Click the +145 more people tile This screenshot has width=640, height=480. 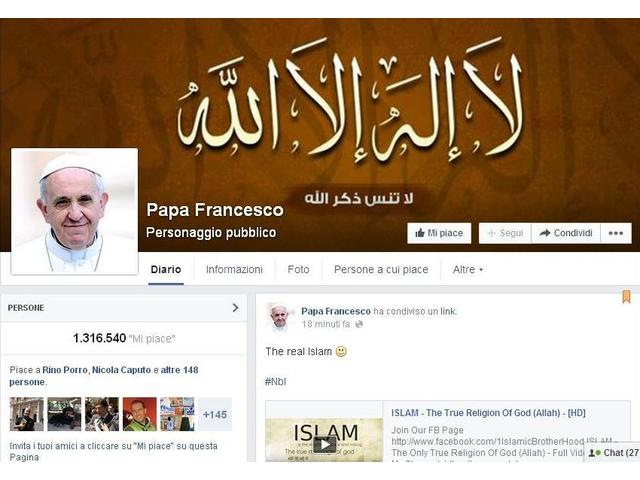(215, 414)
